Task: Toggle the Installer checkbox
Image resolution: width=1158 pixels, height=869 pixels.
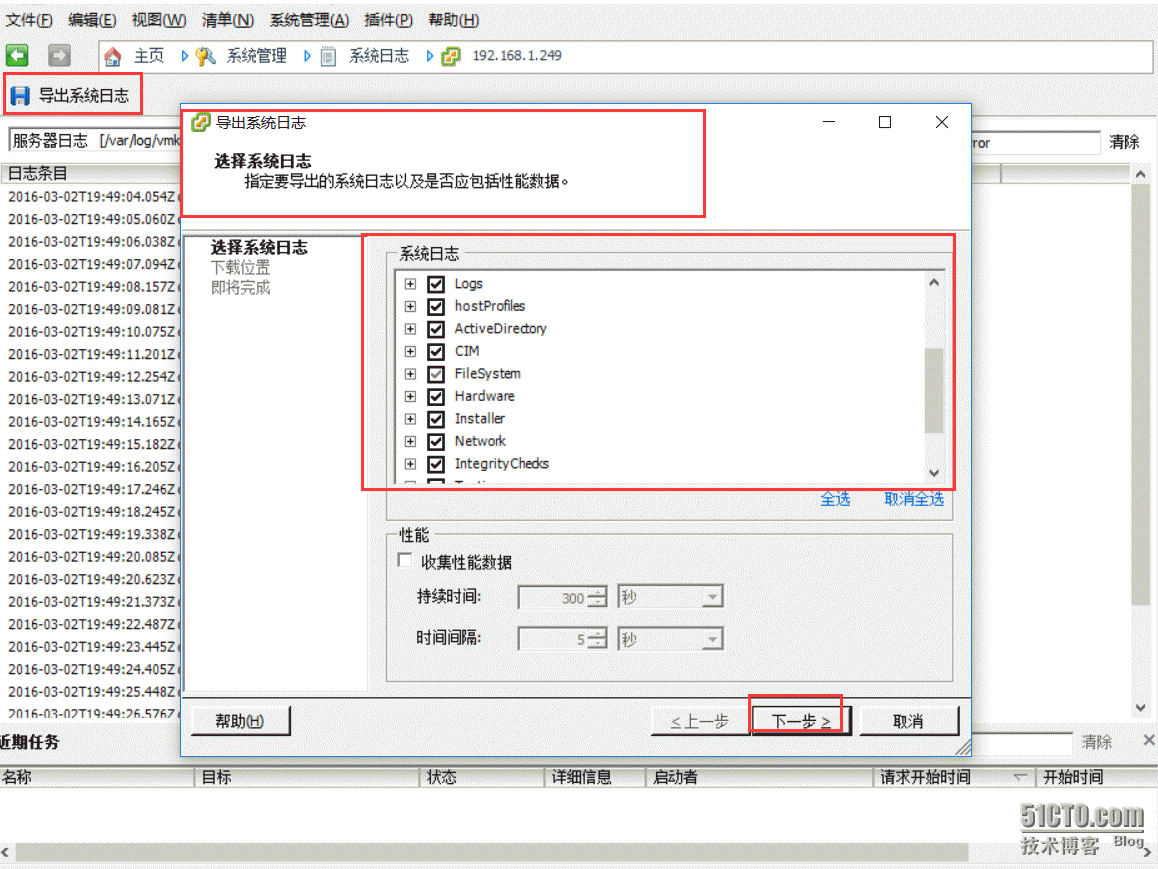Action: coord(436,419)
